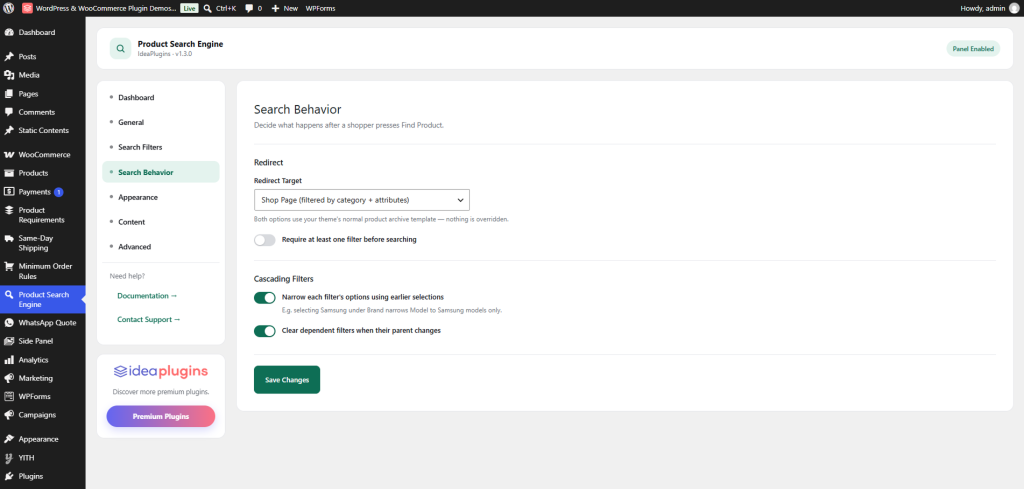This screenshot has width=1024, height=489.
Task: Click the Product Search Engine header search icon
Action: point(120,48)
